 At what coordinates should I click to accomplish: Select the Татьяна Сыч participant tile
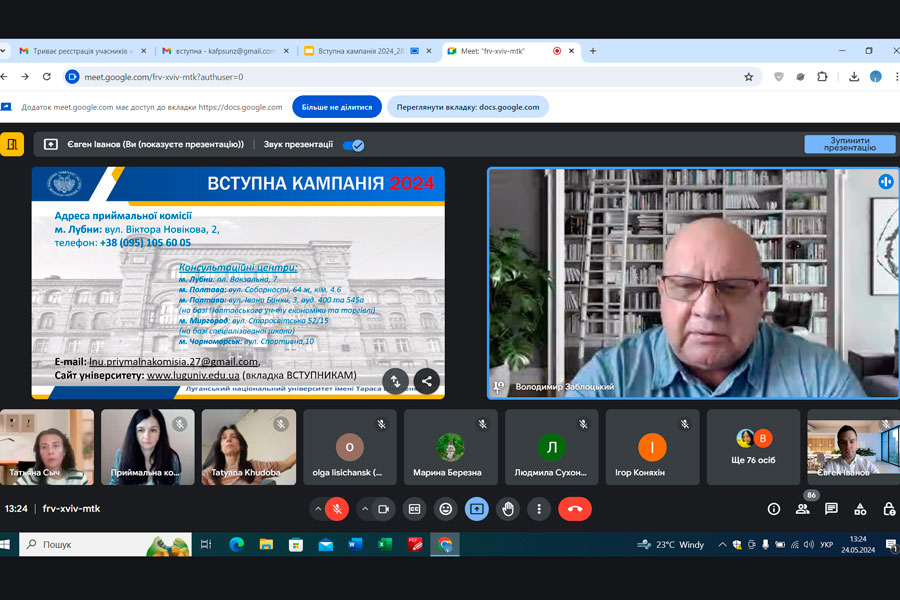(46, 447)
